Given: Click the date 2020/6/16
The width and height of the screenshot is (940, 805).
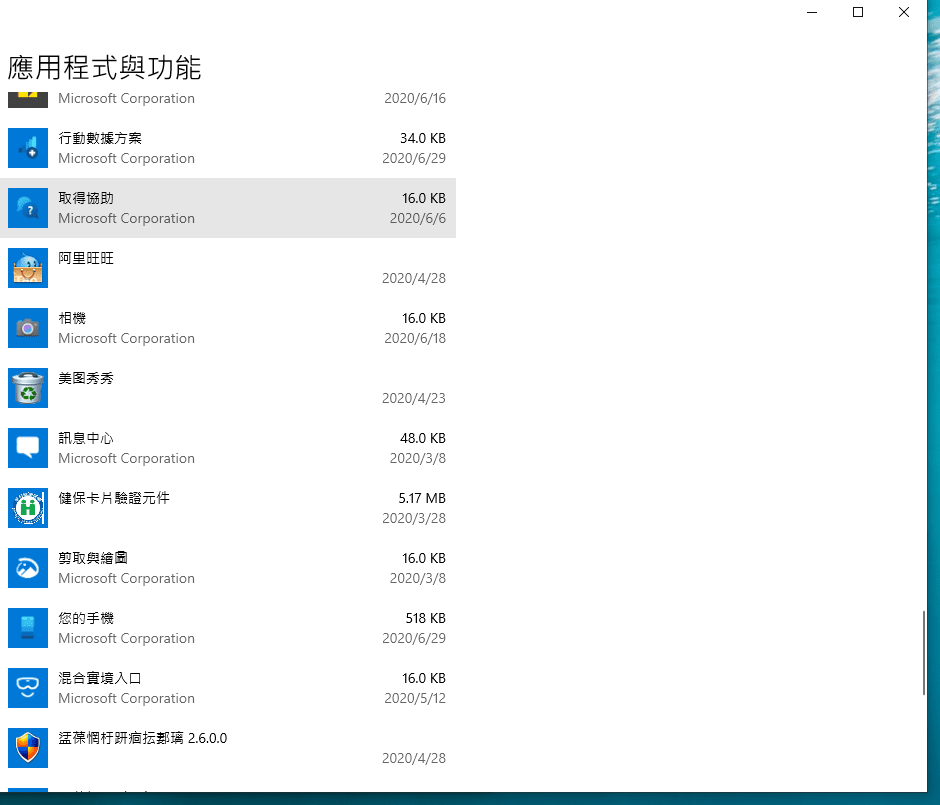Looking at the screenshot, I should (415, 98).
